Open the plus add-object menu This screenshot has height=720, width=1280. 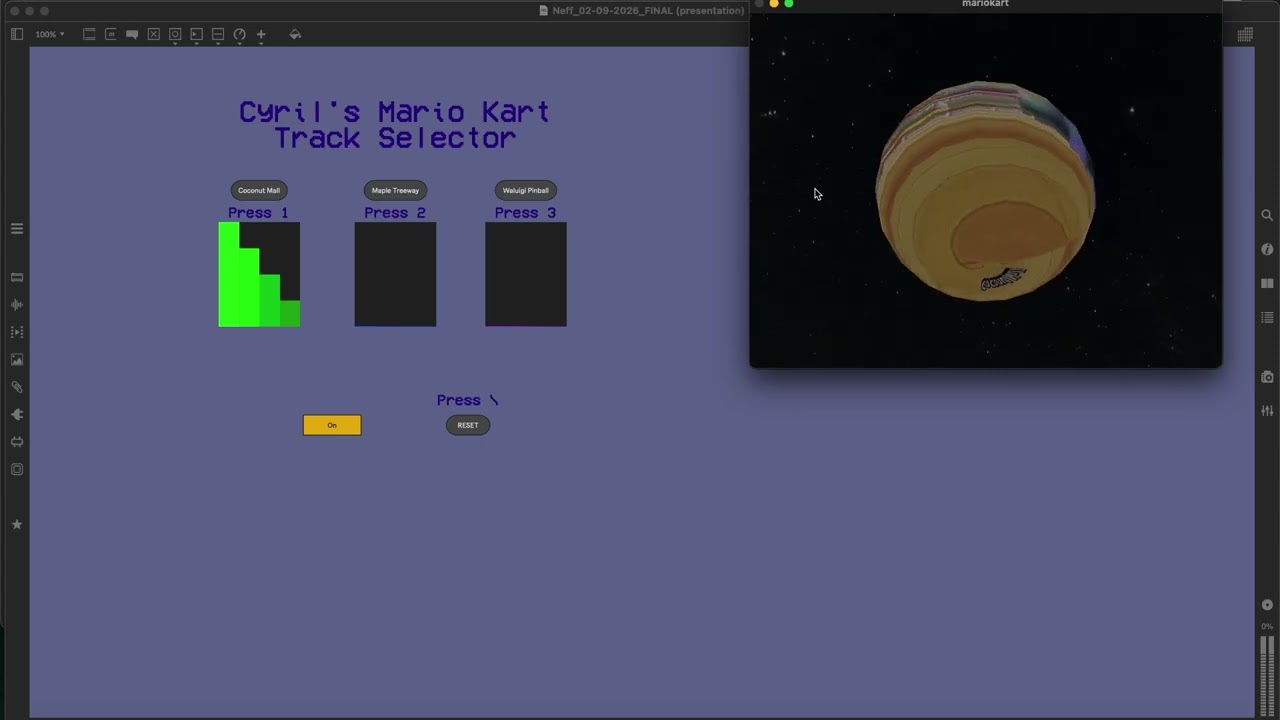click(261, 34)
